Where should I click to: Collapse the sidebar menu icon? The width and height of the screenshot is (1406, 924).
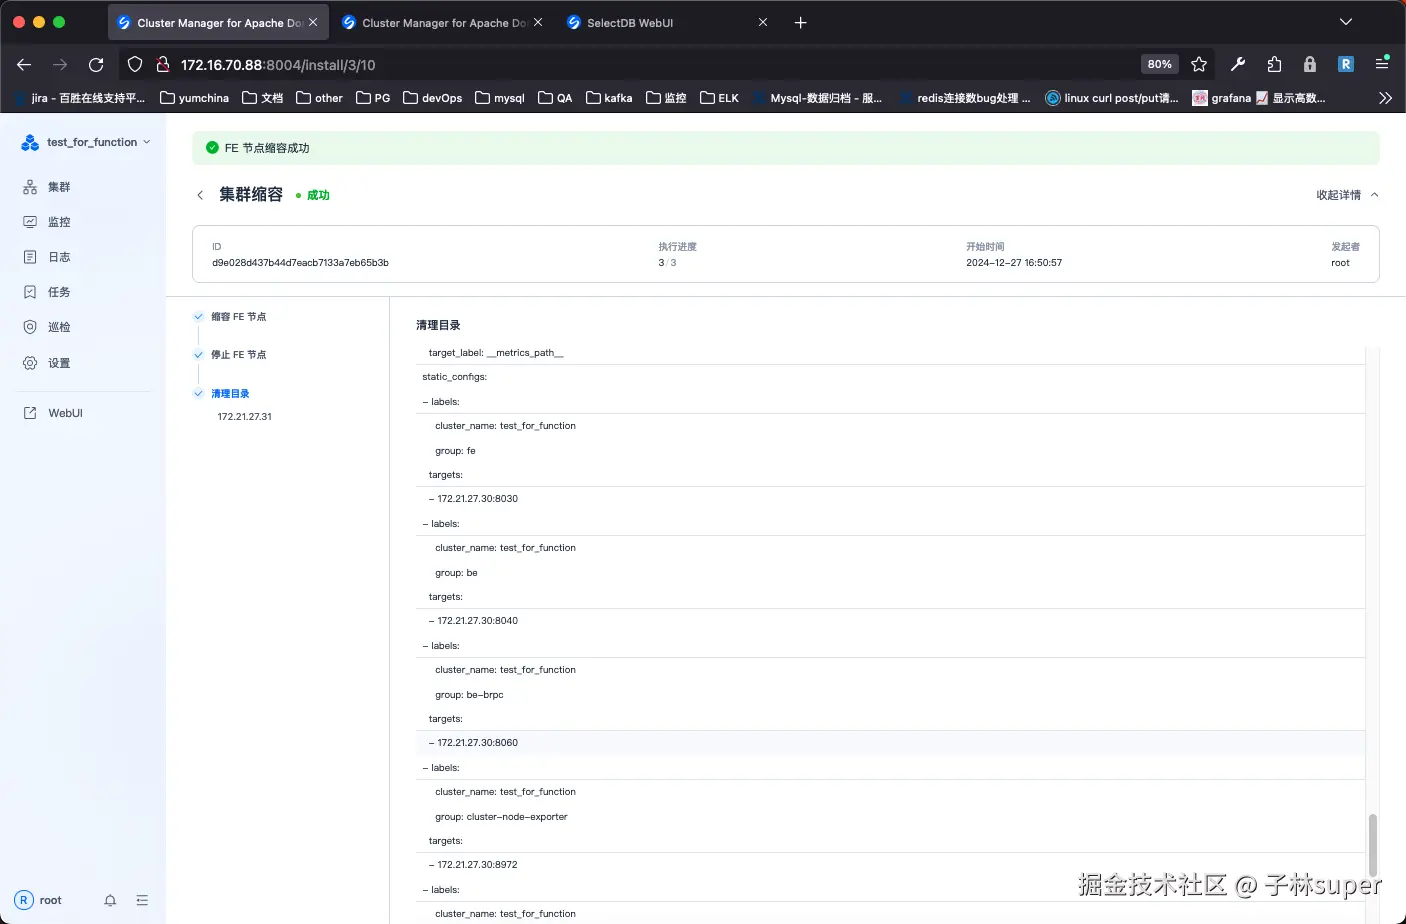(142, 900)
